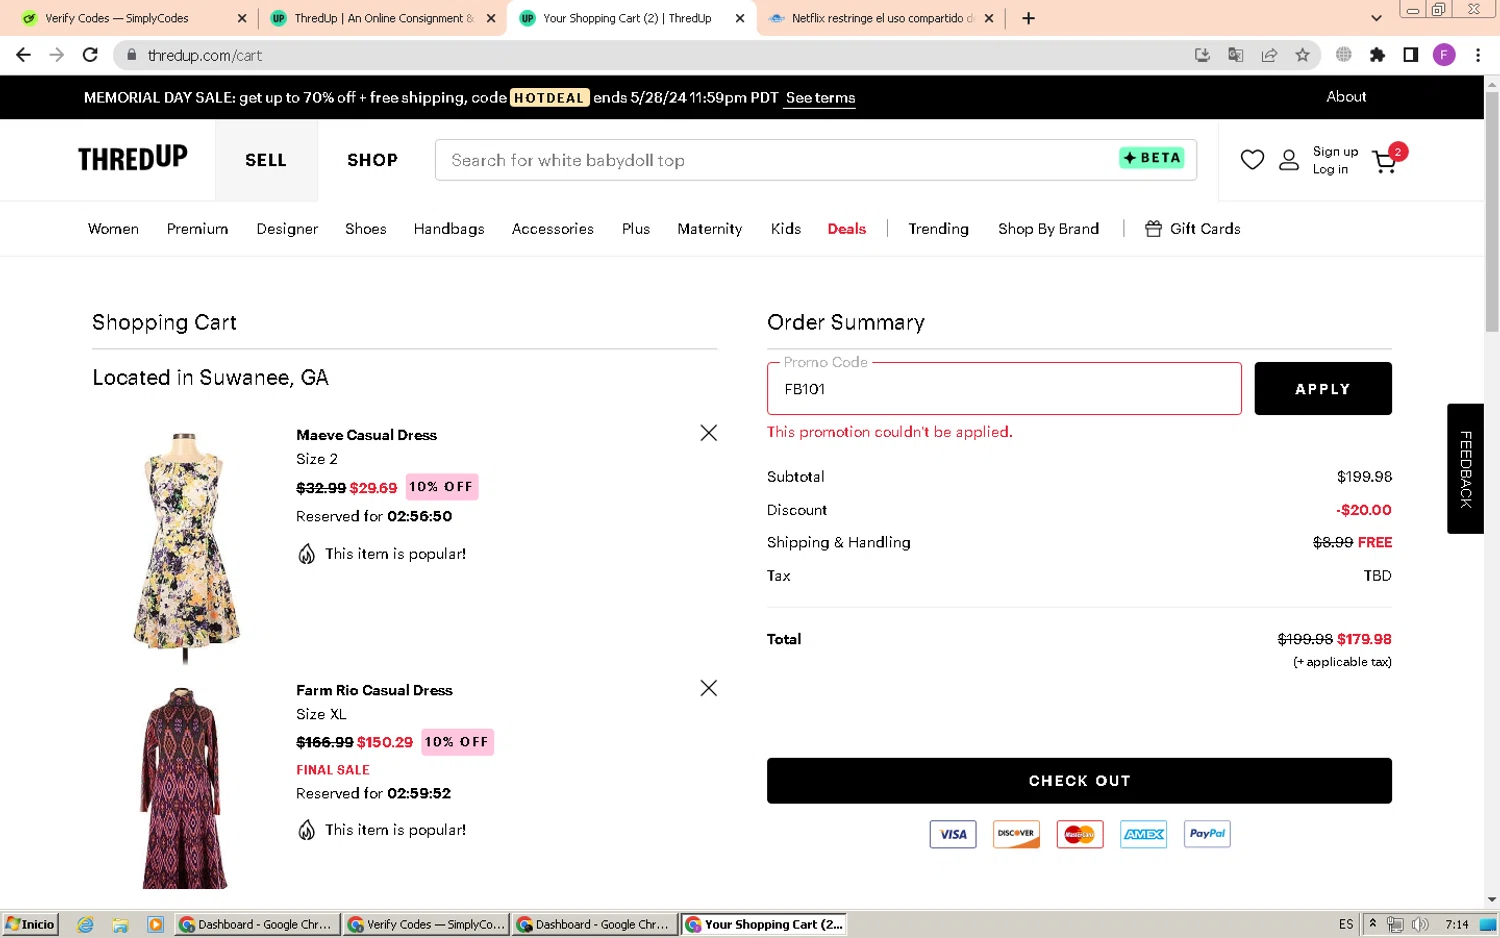Open a new browser tab
Screen dimensions: 1500x938
pyautogui.click(x=1028, y=18)
